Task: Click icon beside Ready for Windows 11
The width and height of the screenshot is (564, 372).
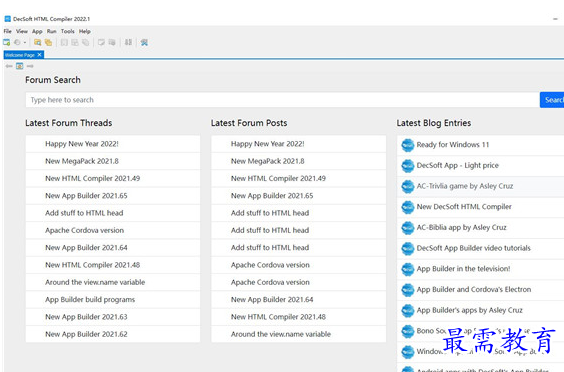Action: pos(408,145)
